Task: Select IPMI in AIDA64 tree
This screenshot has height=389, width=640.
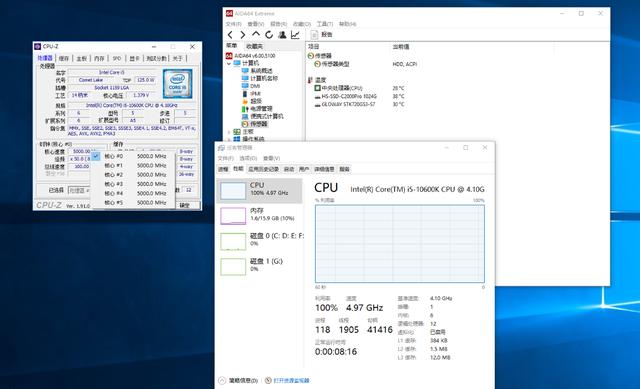Action: (251, 93)
